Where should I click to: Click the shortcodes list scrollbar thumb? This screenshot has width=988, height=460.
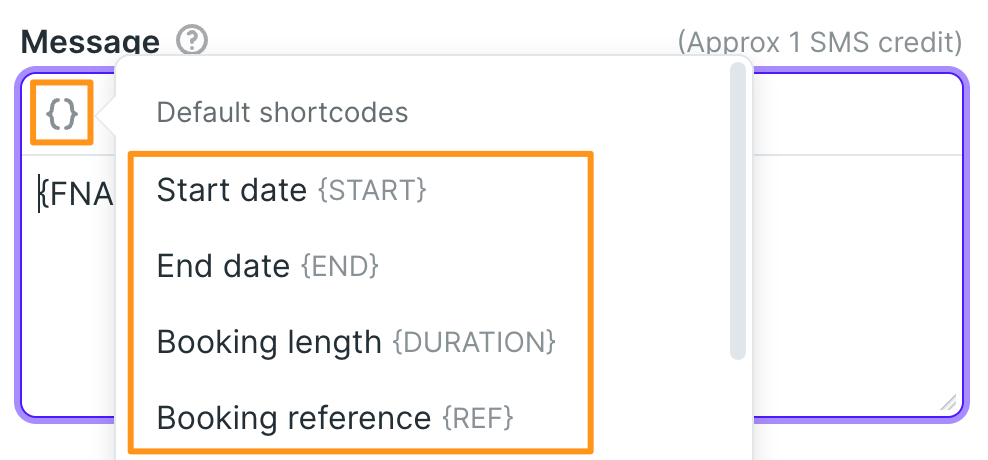738,211
